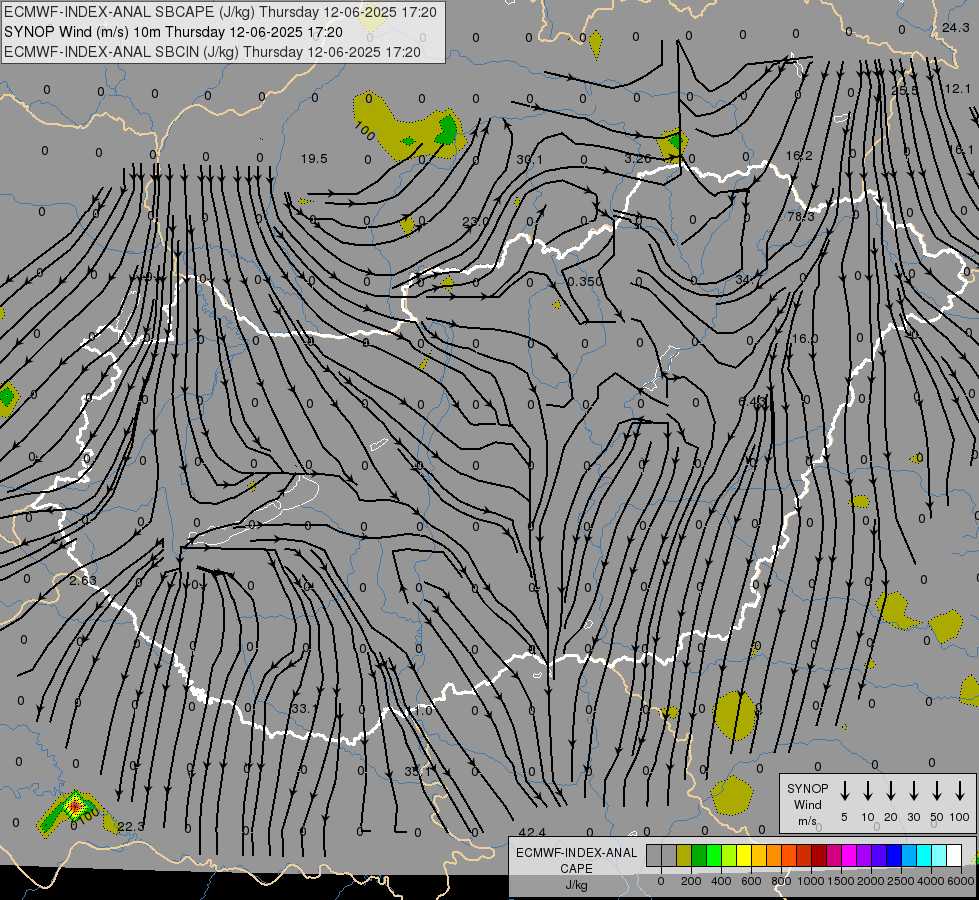Click the '24.3' value at top right
The height and width of the screenshot is (900, 979).
[x=956, y=27]
